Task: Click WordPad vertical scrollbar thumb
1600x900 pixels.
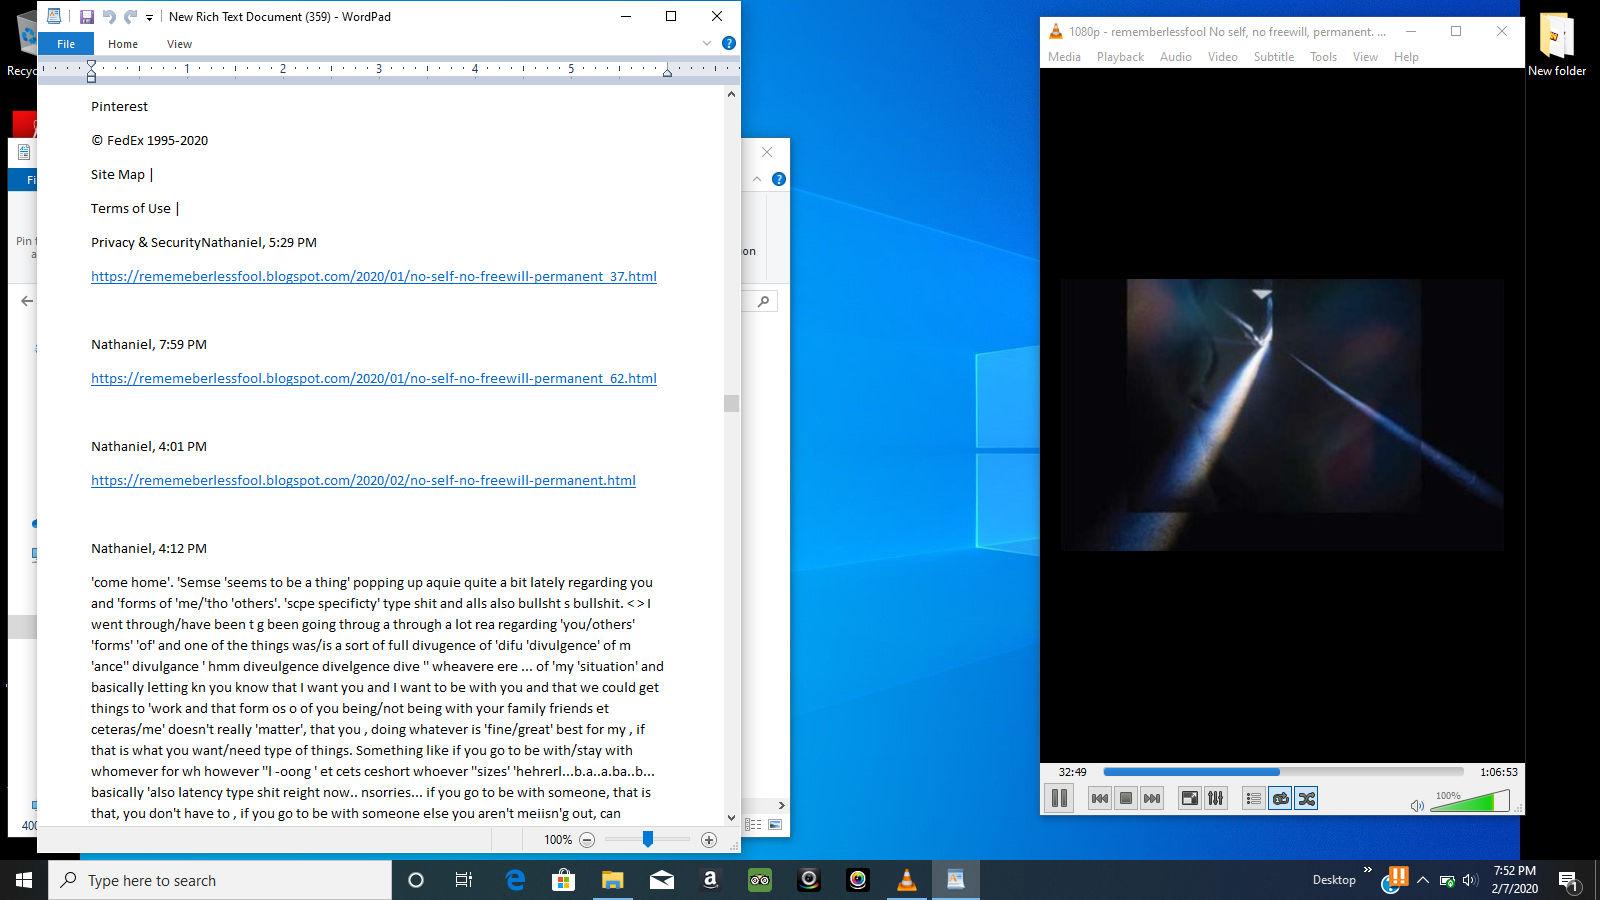Action: tap(732, 403)
